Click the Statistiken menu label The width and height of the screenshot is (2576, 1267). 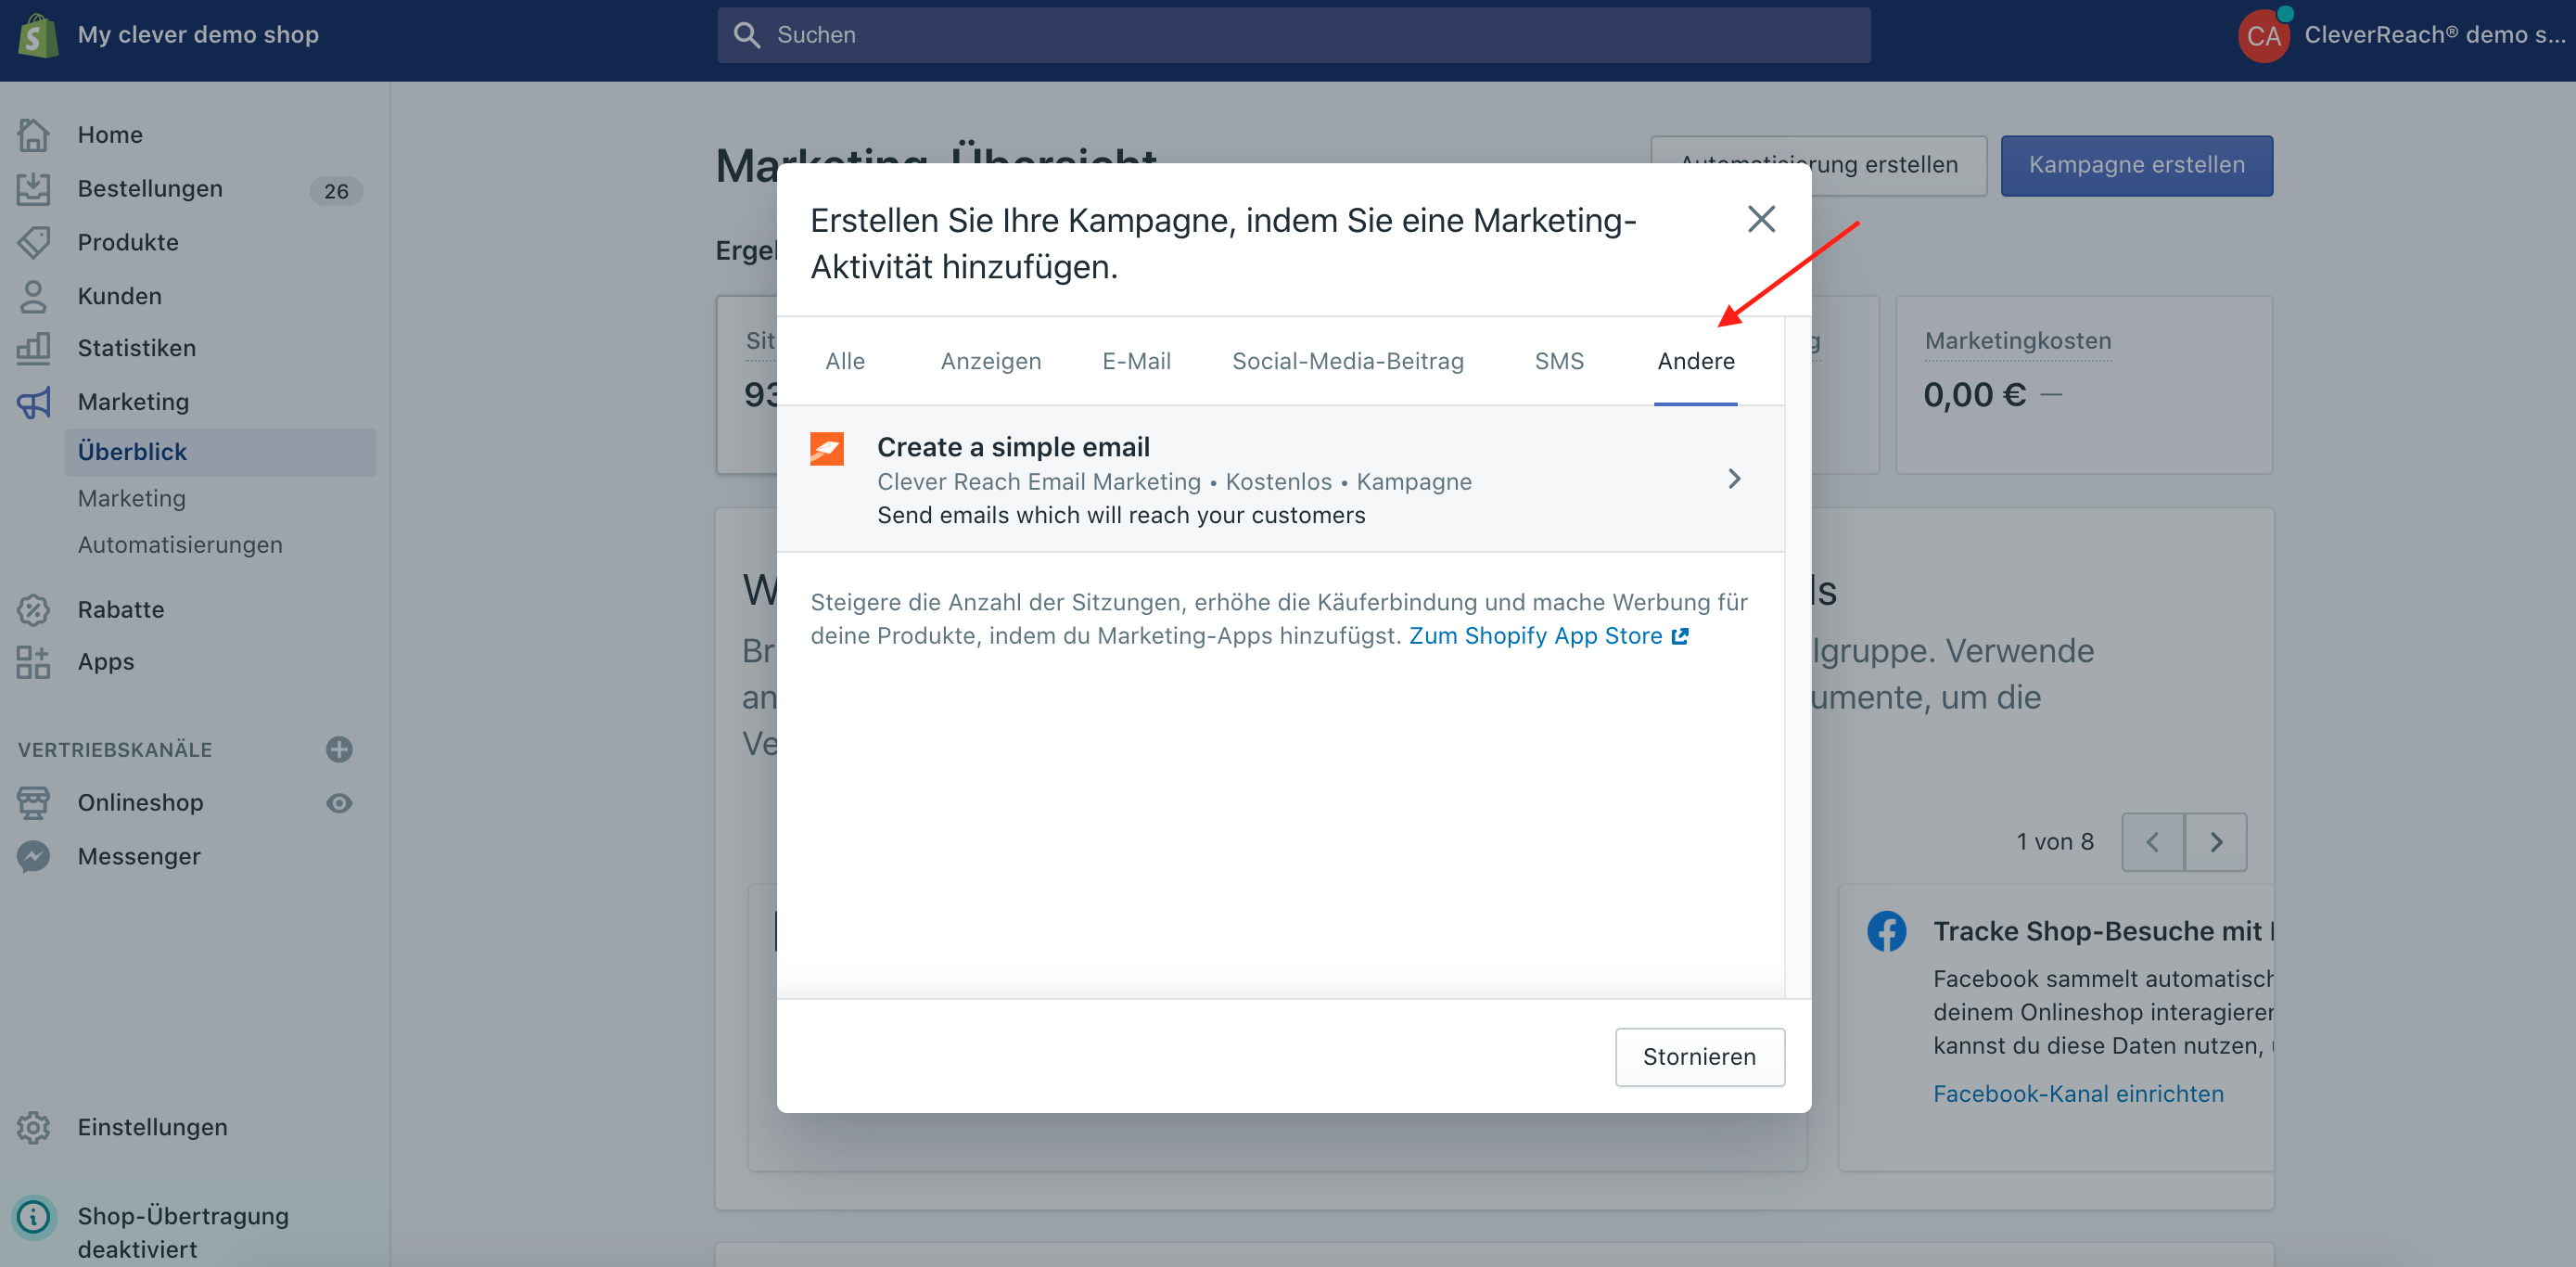click(137, 348)
